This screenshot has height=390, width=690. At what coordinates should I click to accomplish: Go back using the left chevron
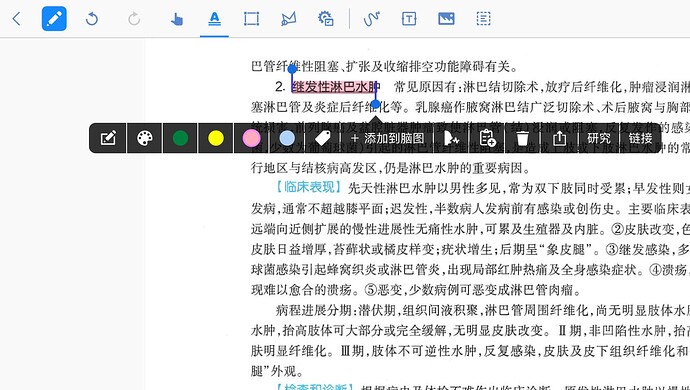click(x=17, y=19)
